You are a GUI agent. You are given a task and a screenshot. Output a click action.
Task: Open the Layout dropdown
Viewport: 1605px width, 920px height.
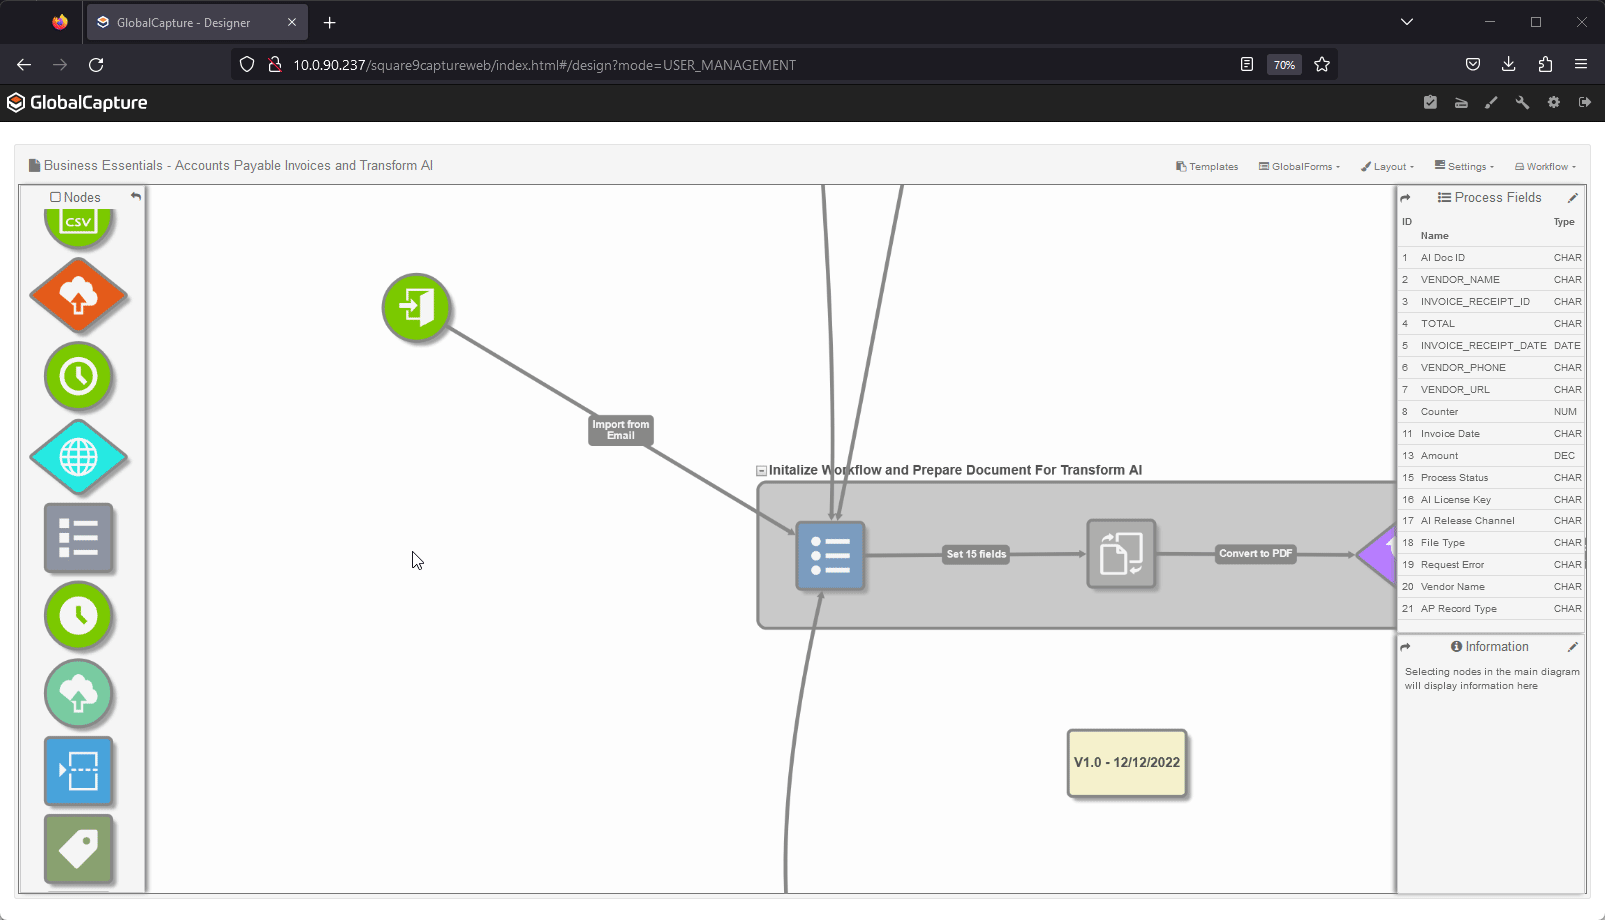coord(1386,166)
